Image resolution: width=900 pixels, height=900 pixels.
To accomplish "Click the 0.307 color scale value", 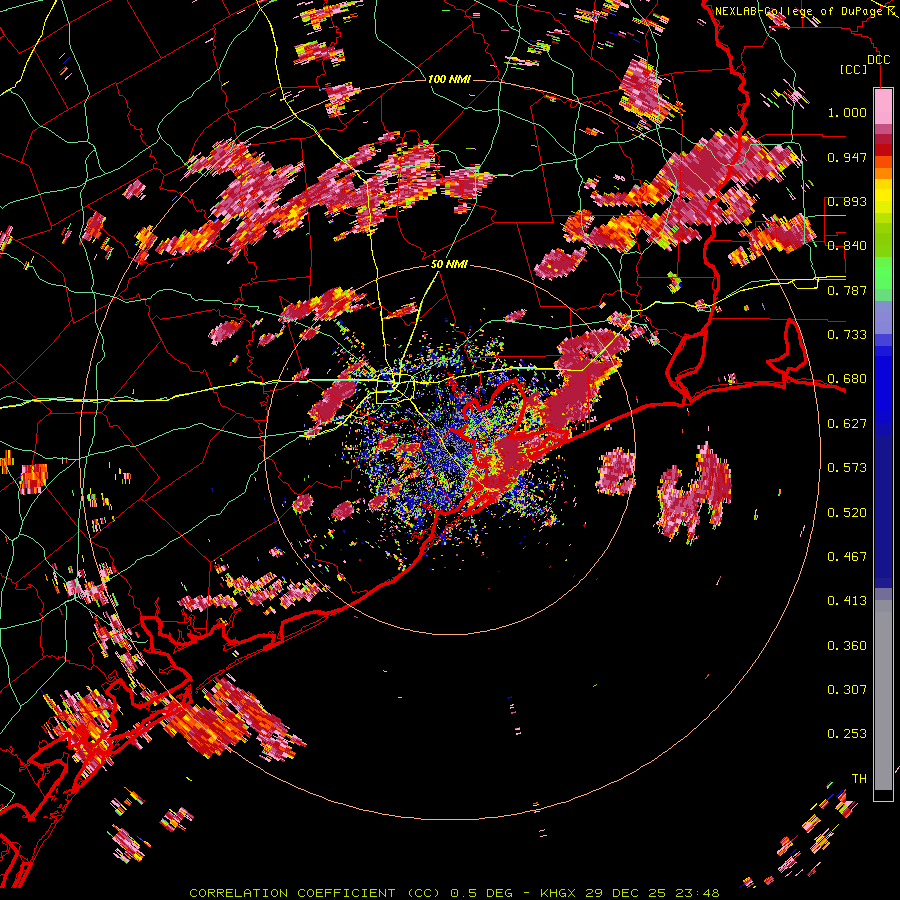I will tap(847, 690).
